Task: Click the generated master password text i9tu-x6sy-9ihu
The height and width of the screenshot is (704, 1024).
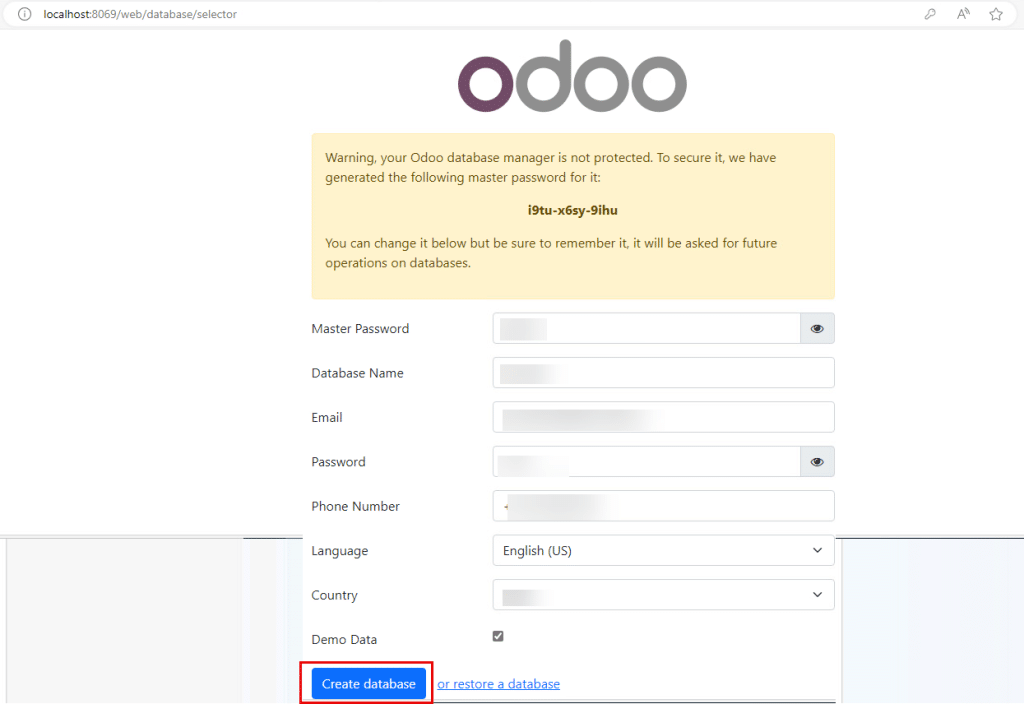Action: point(572,210)
